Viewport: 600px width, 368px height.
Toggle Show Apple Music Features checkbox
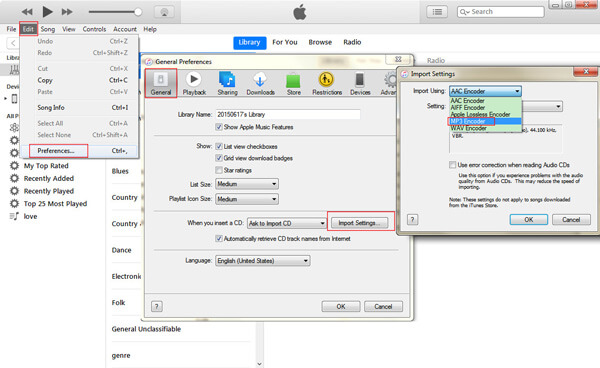coord(219,127)
